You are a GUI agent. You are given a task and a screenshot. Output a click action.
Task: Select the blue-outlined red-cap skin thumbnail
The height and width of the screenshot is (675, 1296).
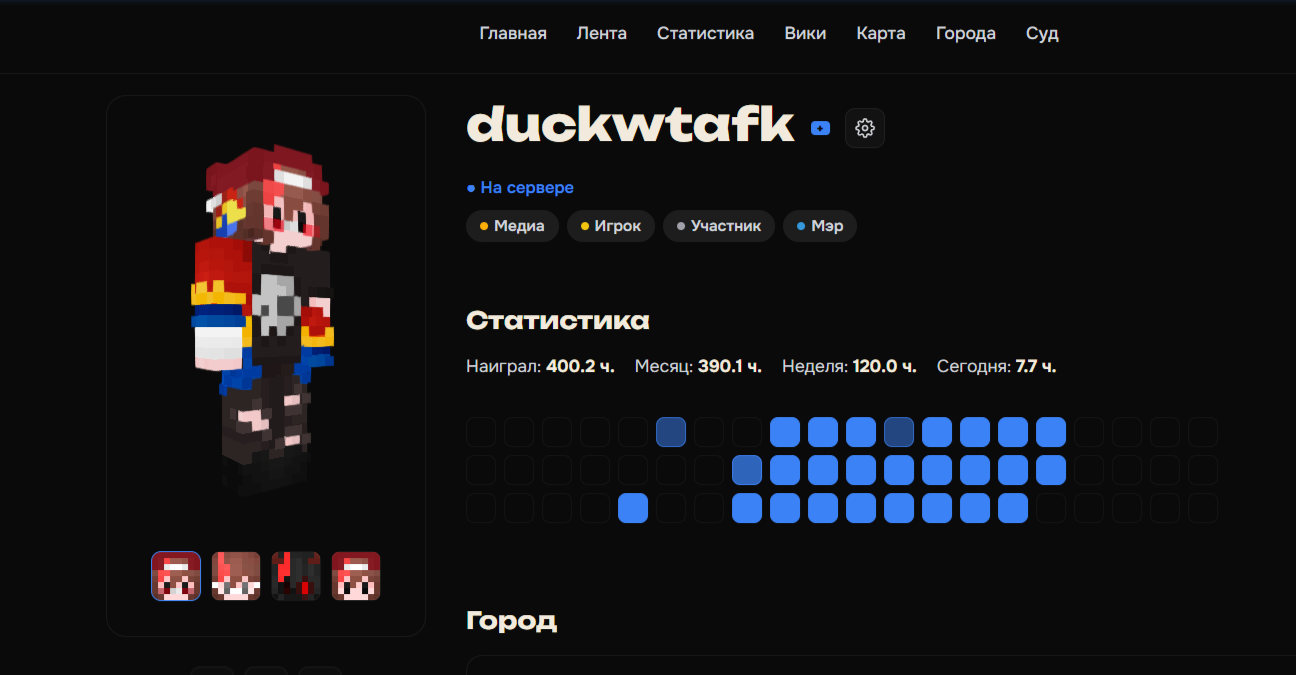(176, 576)
